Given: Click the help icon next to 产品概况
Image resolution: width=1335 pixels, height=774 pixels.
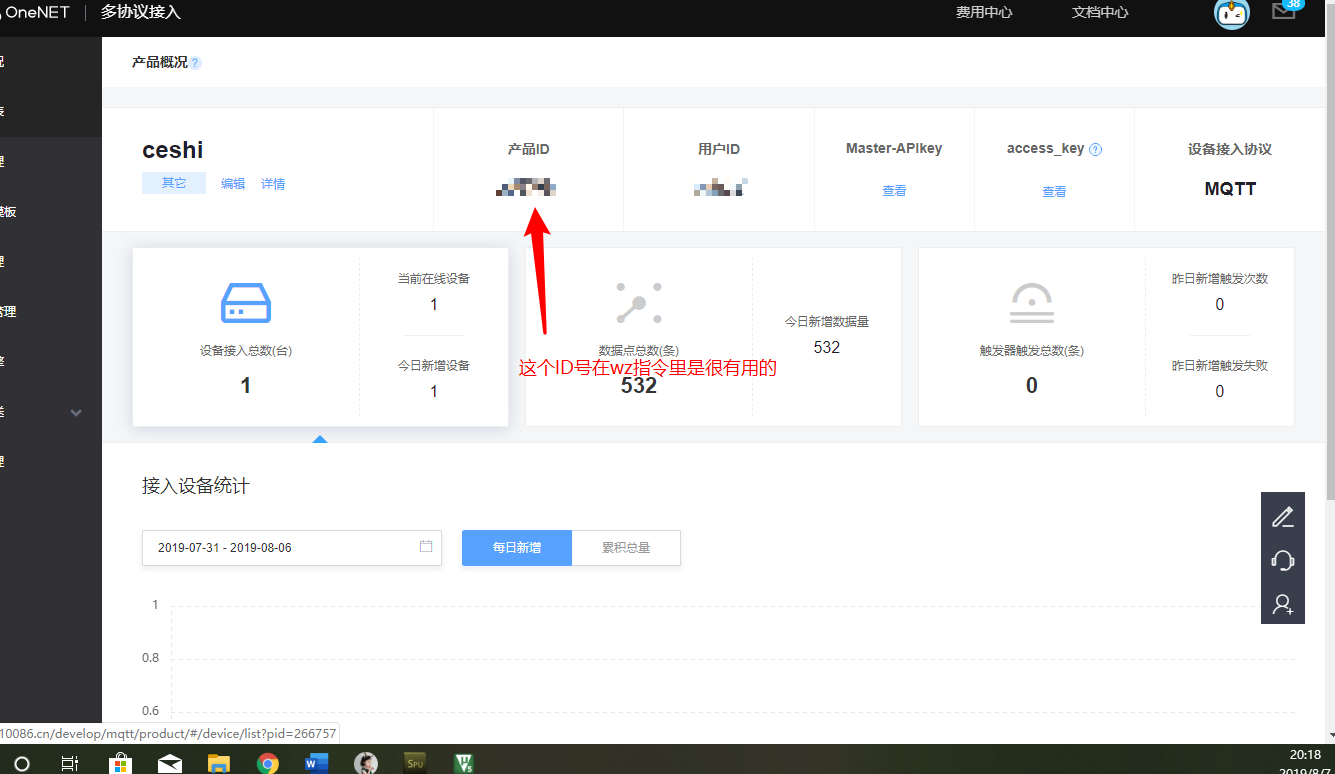Looking at the screenshot, I should coord(197,61).
